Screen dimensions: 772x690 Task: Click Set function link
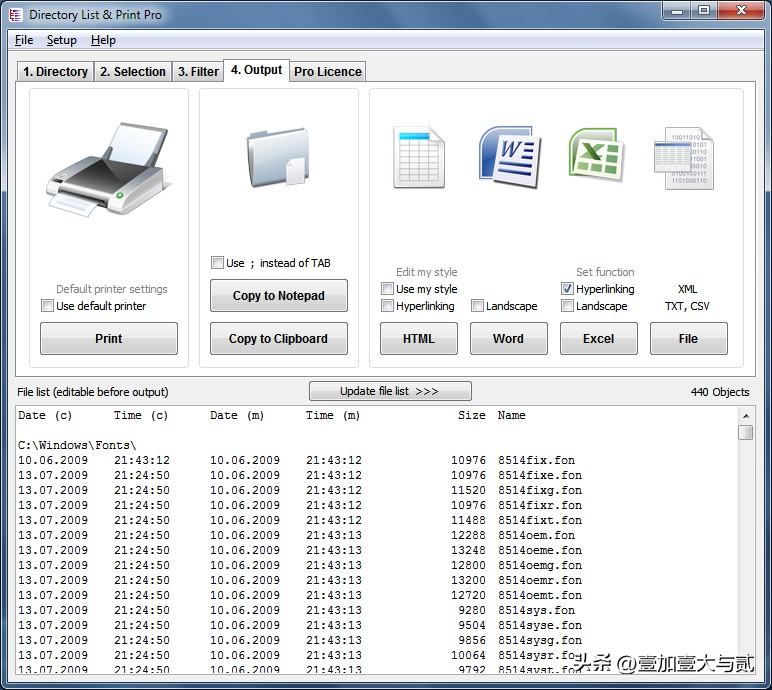point(605,272)
